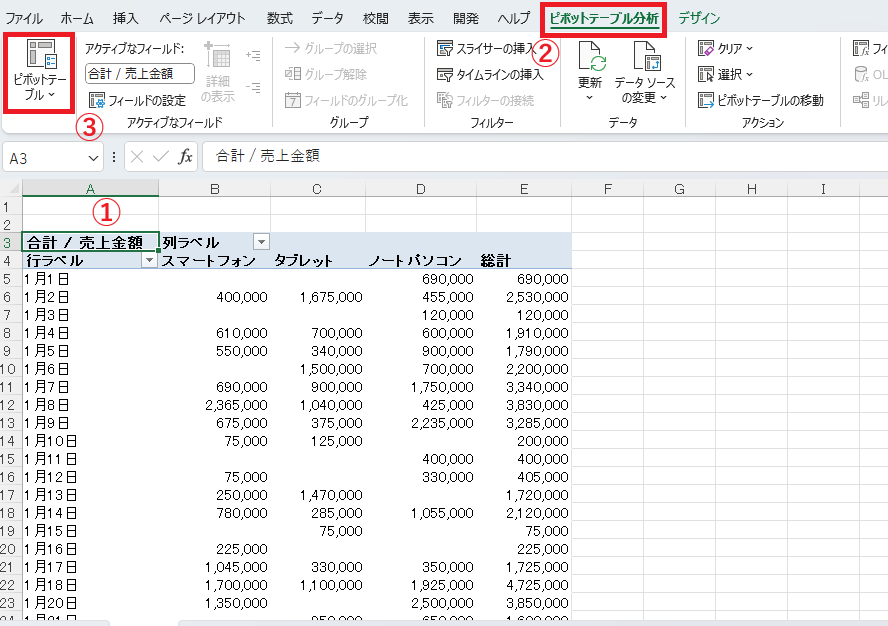Select the 1月8日 row label
The width and height of the screenshot is (888, 626).
coord(91,405)
